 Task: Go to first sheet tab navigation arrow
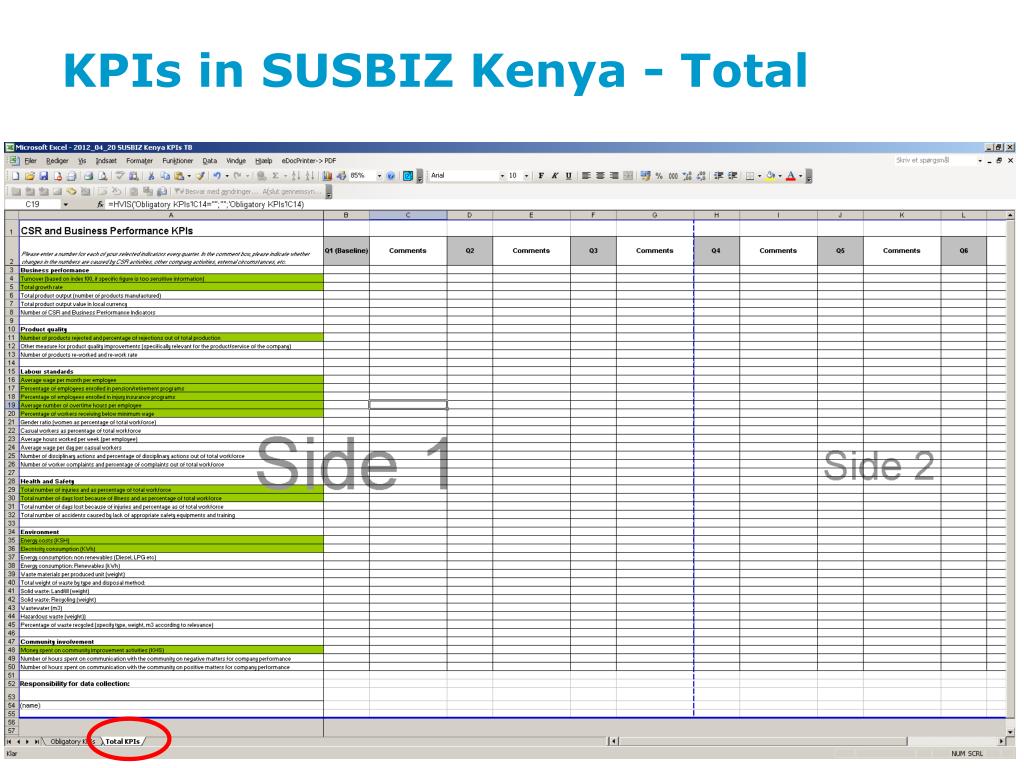(x=9, y=741)
